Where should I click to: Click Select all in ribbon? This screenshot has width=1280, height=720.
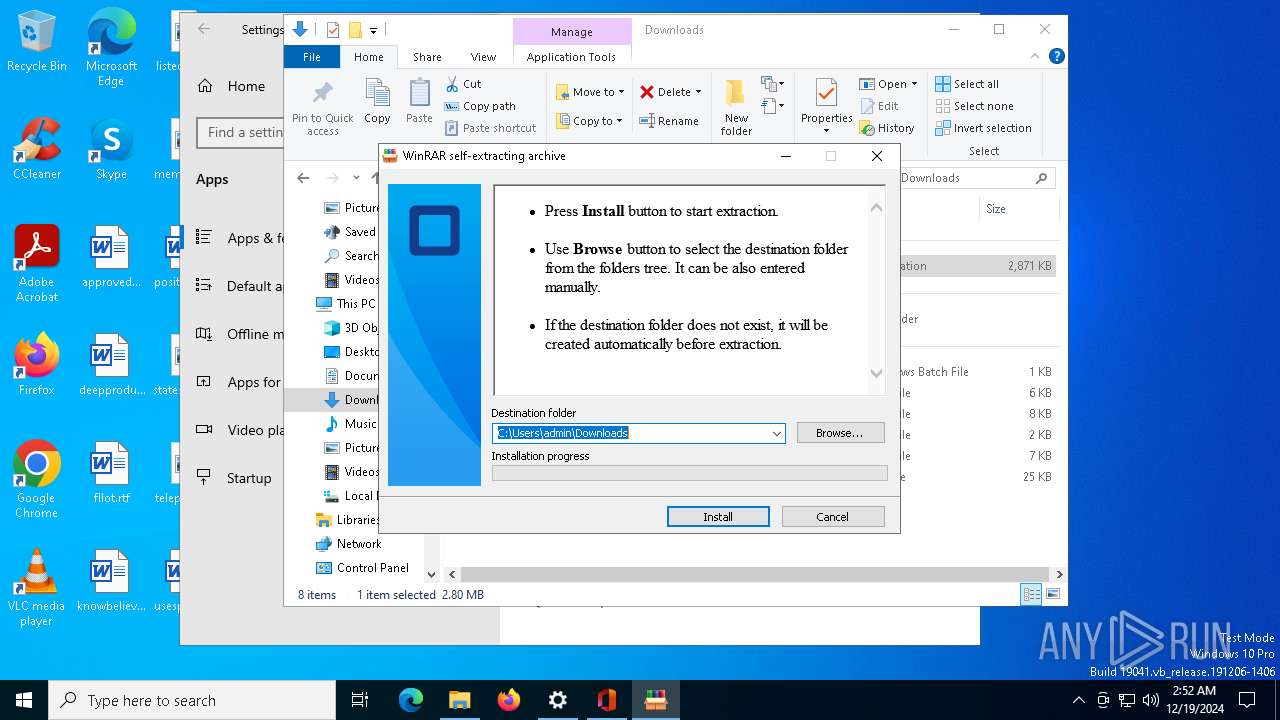pos(967,84)
